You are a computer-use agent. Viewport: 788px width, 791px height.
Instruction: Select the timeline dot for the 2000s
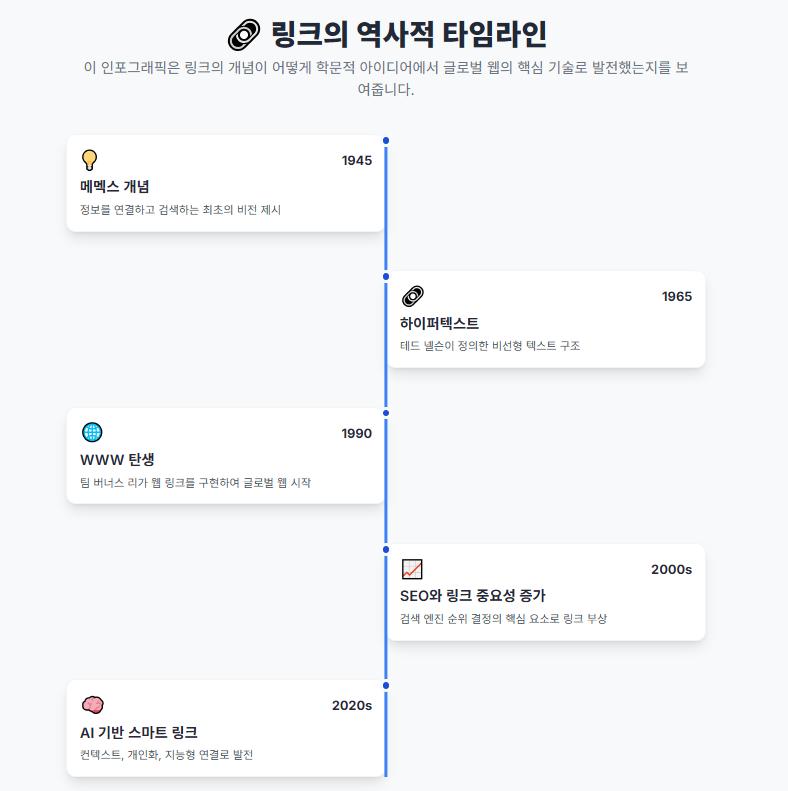[x=386, y=549]
